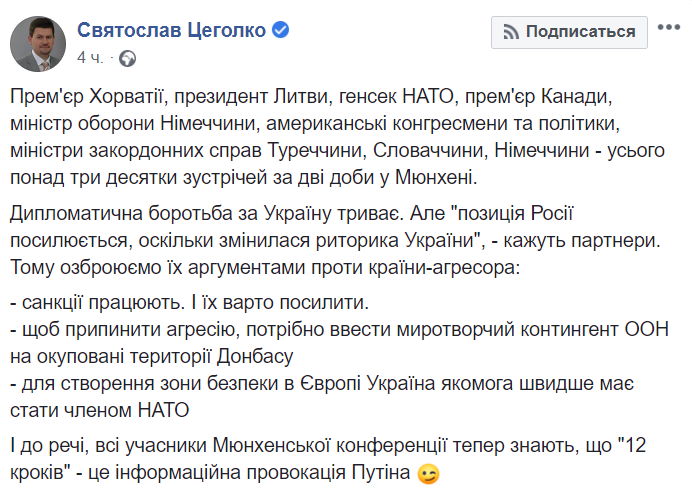Click the winking emoji at the post end
692x491 pixels.
click(429, 474)
